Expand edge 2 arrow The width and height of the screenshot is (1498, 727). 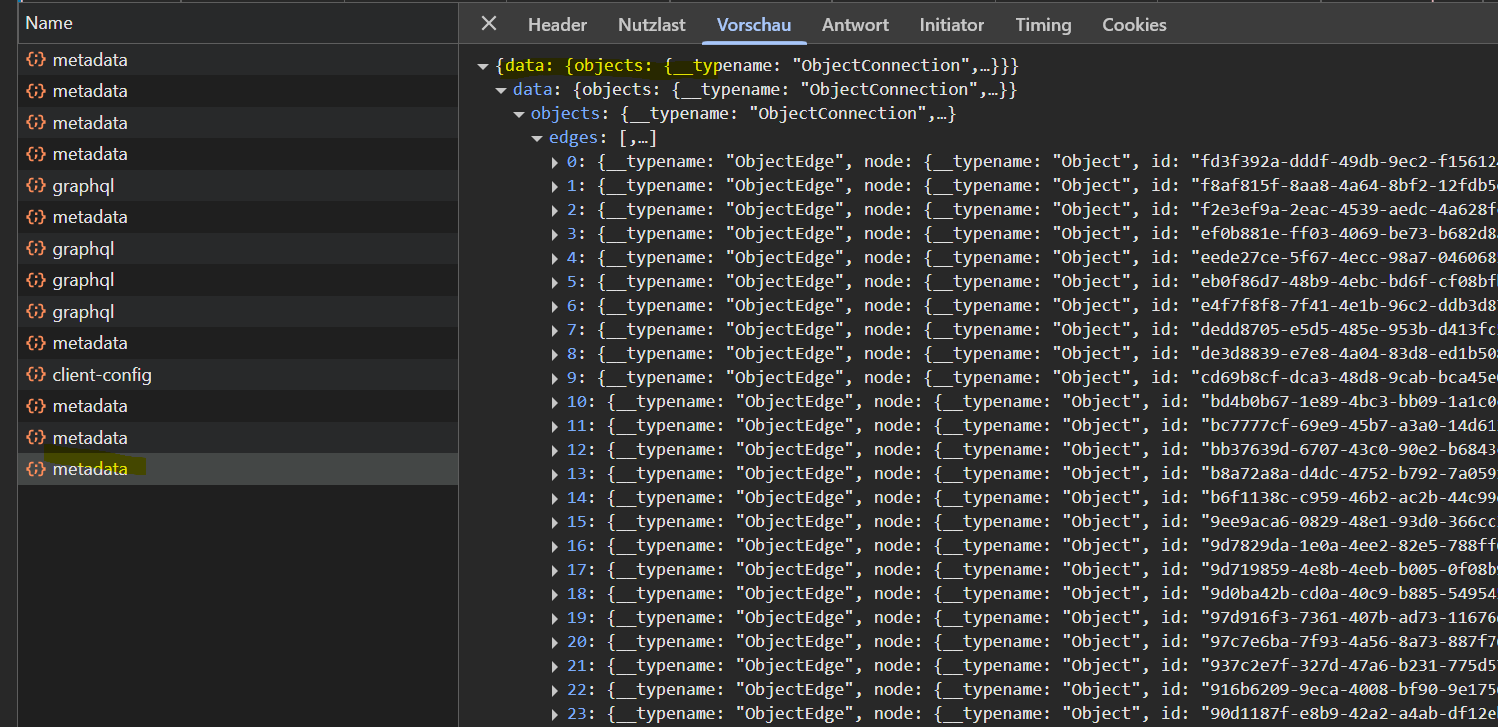coord(555,210)
